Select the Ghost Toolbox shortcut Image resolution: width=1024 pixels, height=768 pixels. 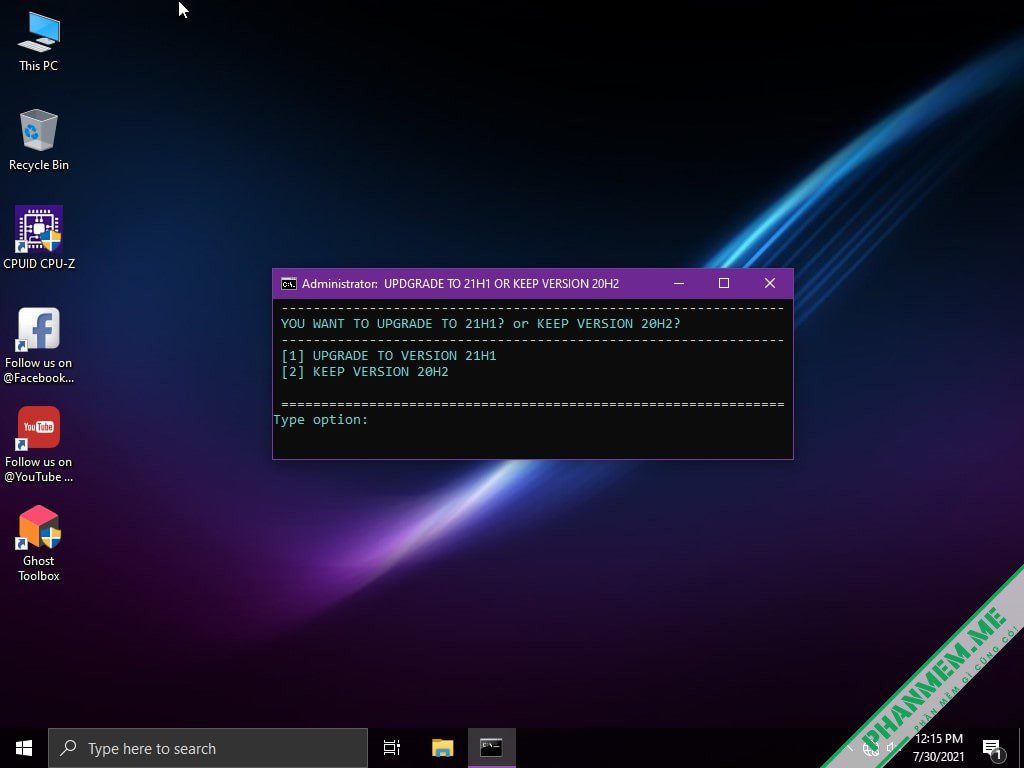(x=39, y=543)
